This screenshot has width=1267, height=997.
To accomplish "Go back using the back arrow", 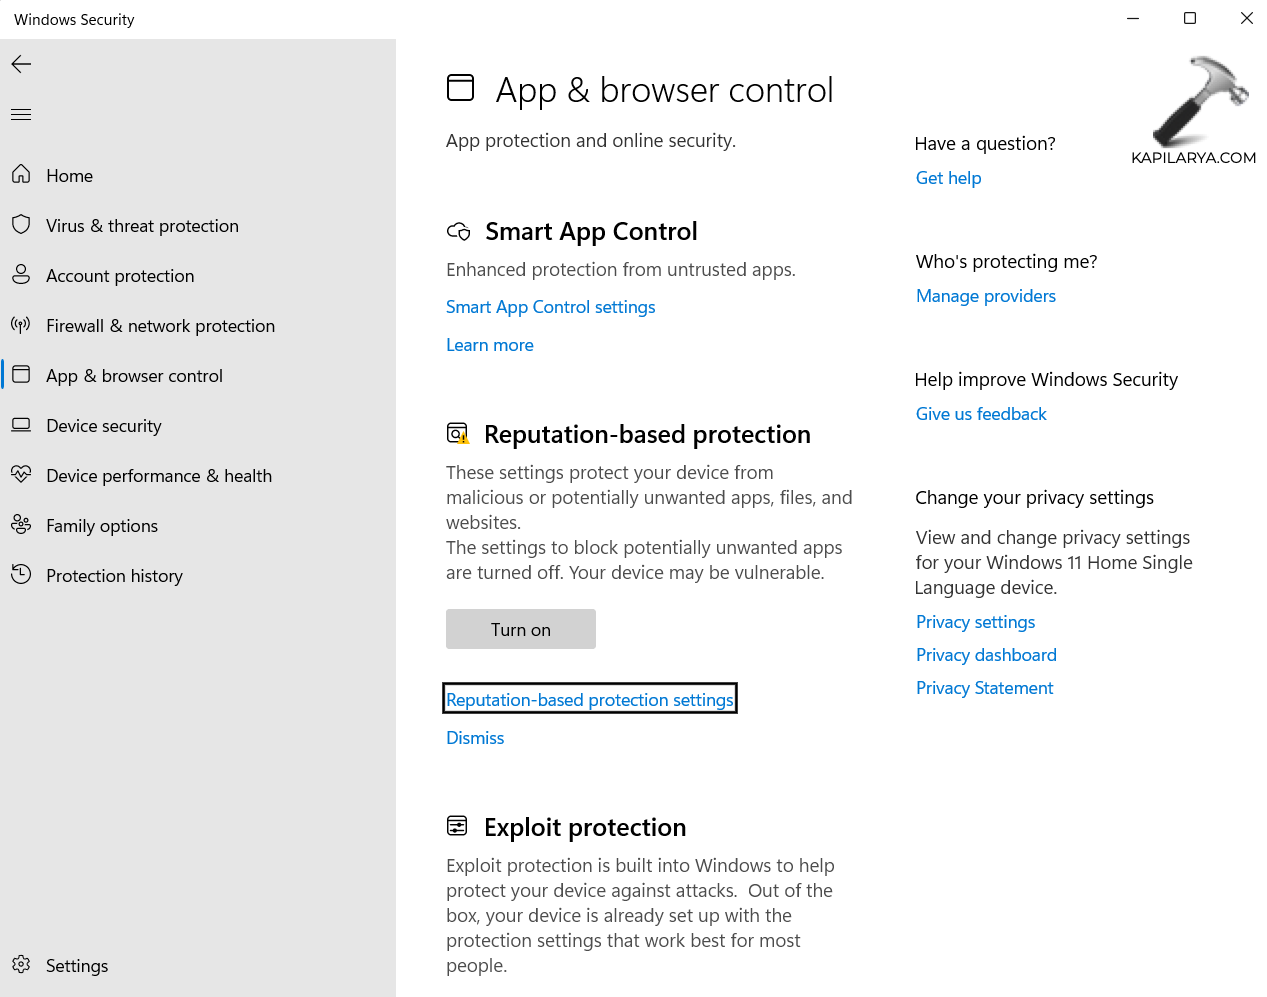I will pyautogui.click(x=21, y=64).
